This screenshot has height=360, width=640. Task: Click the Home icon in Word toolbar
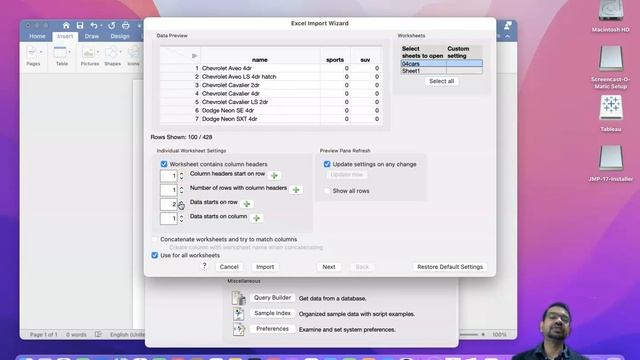66,25
